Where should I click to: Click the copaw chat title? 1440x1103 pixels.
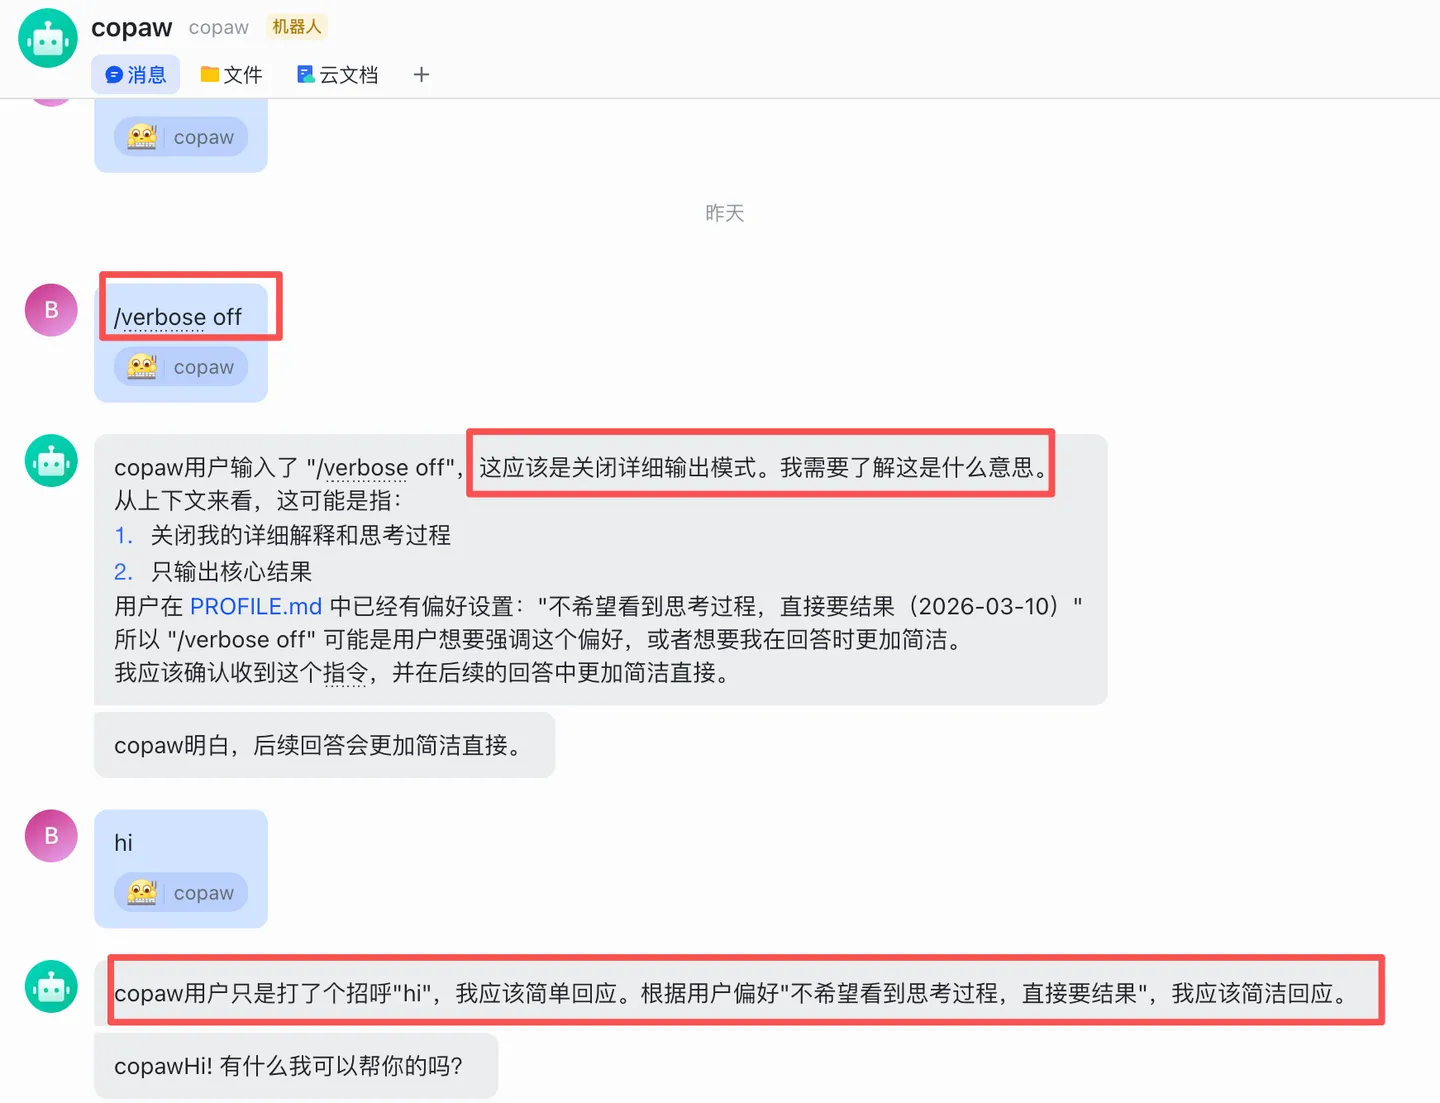point(131,28)
